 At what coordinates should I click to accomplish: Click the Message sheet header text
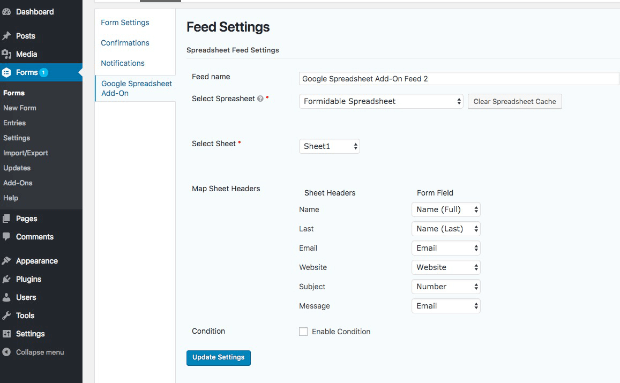[314, 306]
